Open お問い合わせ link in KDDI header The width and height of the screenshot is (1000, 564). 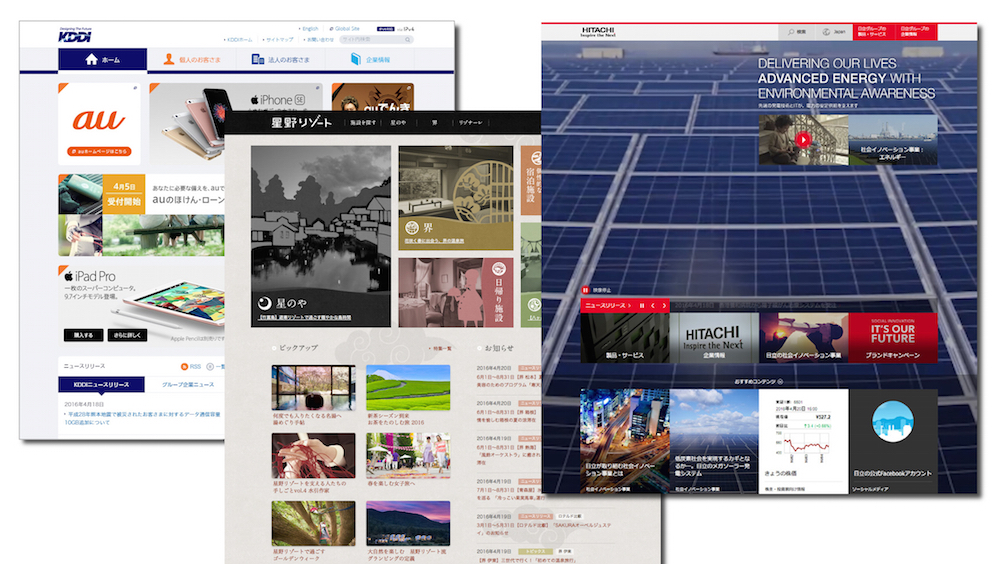click(319, 40)
